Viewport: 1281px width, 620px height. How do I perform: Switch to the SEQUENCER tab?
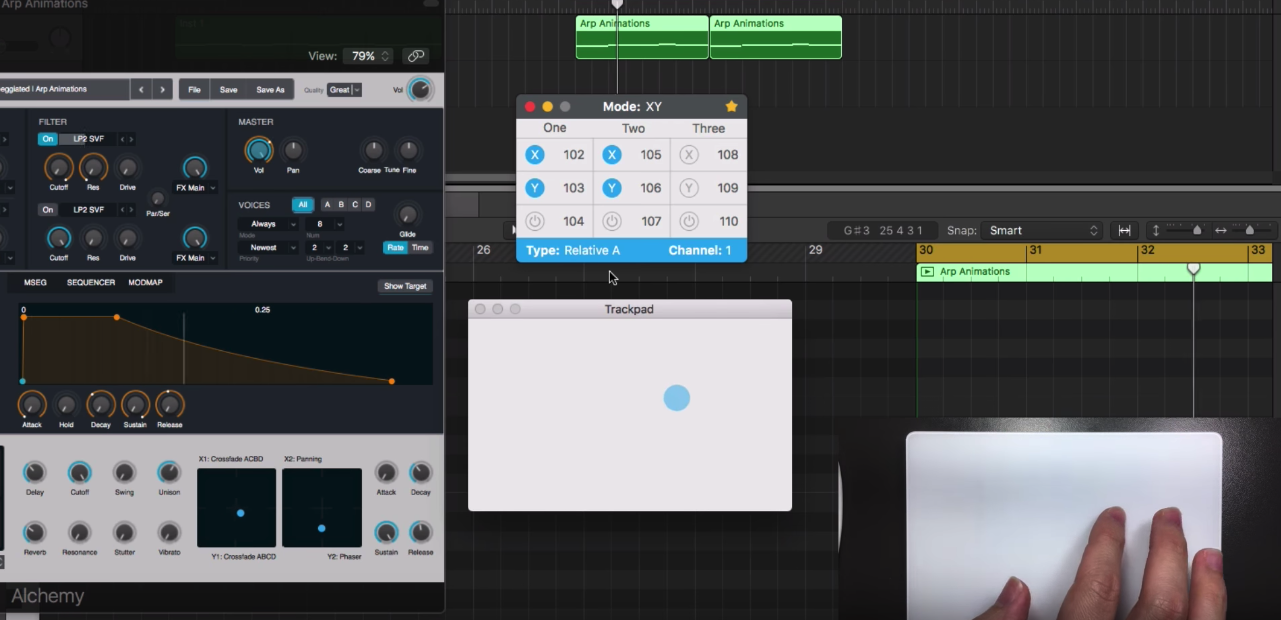click(92, 282)
